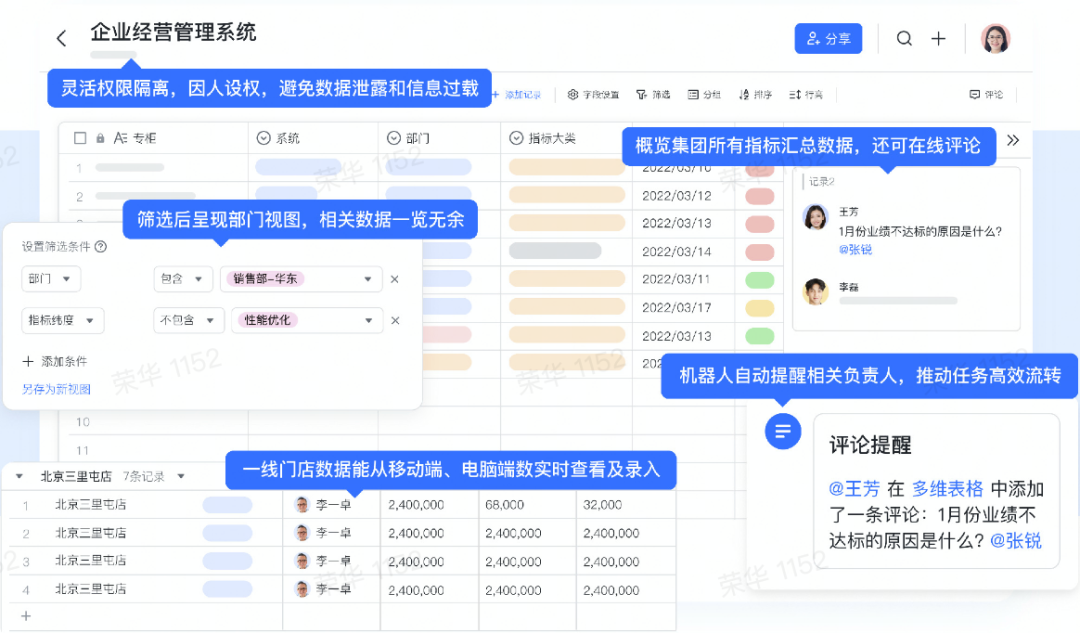Image resolution: width=1080 pixels, height=633 pixels.
Task: Open 字段设置 field settings in the toolbar
Action: [x=593, y=95]
